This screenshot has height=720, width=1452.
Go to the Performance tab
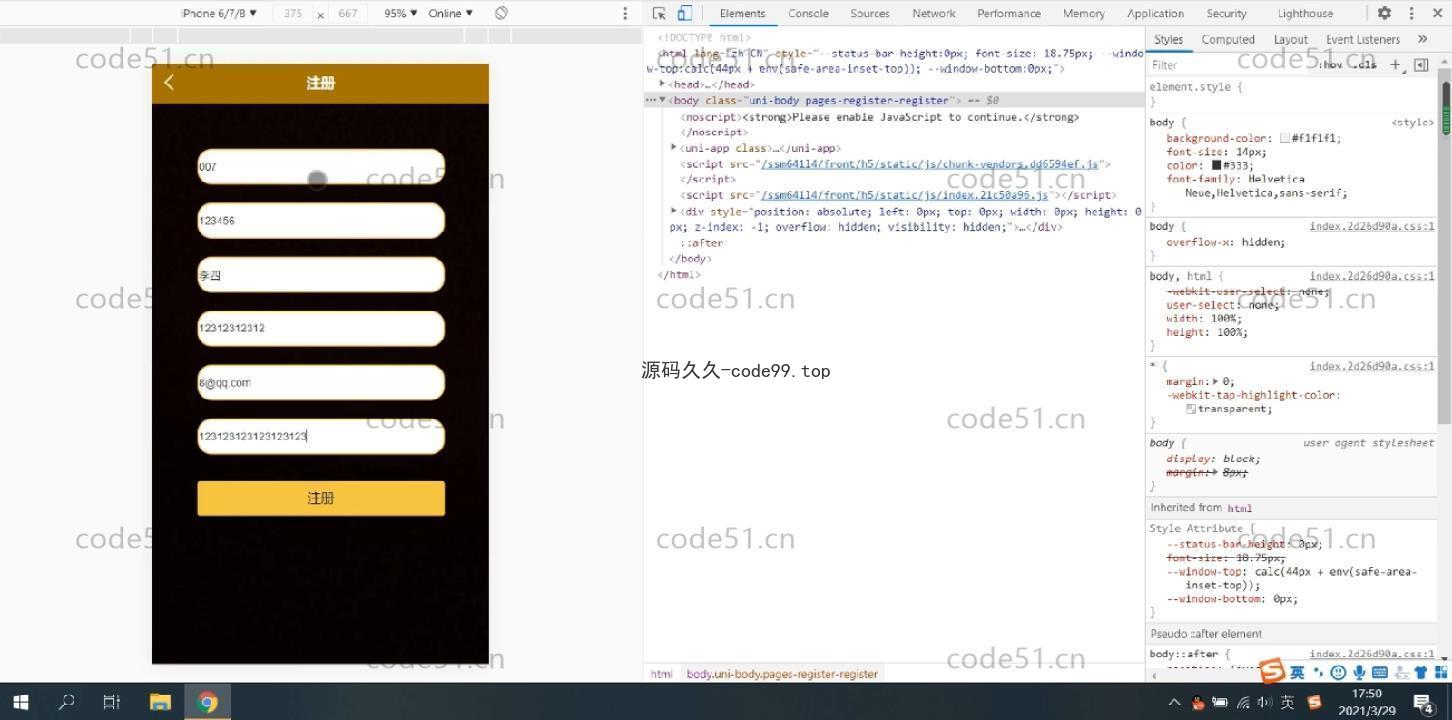click(x=1009, y=13)
